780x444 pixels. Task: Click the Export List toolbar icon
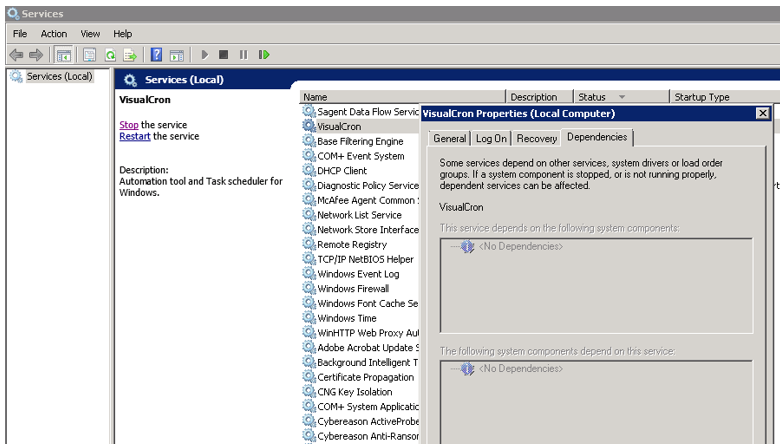tap(129, 55)
